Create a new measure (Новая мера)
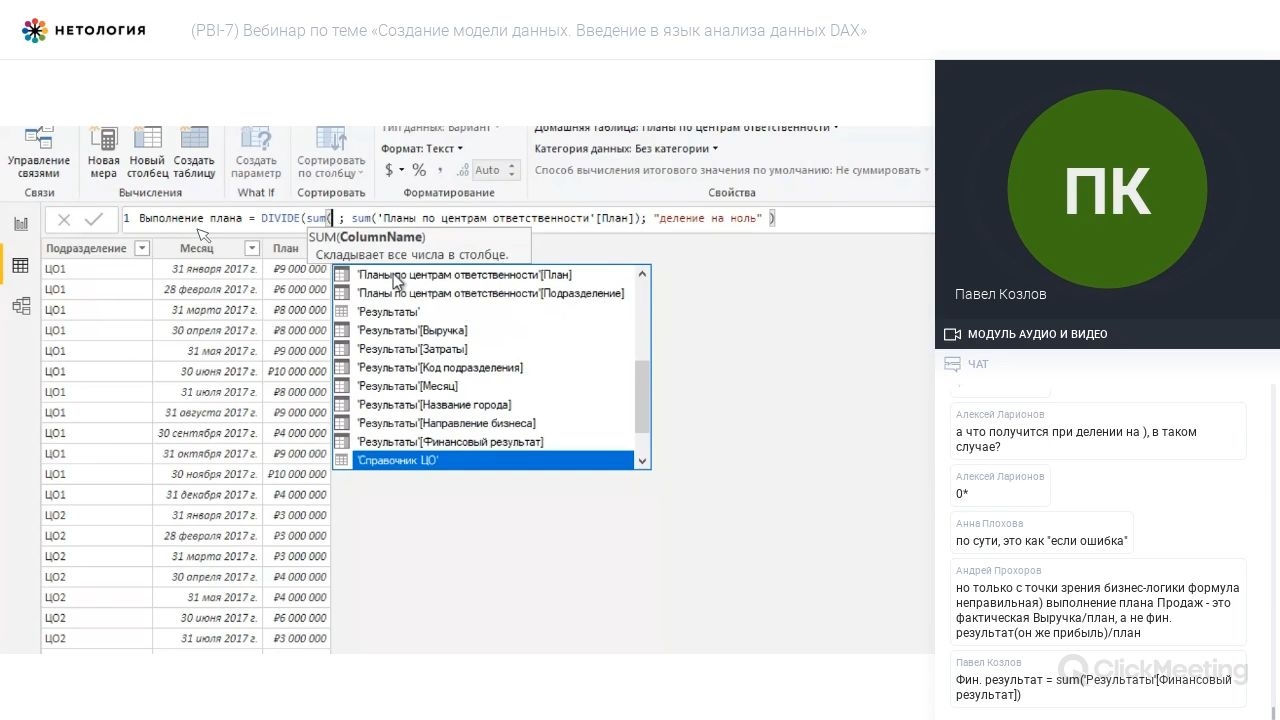This screenshot has width=1280, height=720. [x=103, y=154]
